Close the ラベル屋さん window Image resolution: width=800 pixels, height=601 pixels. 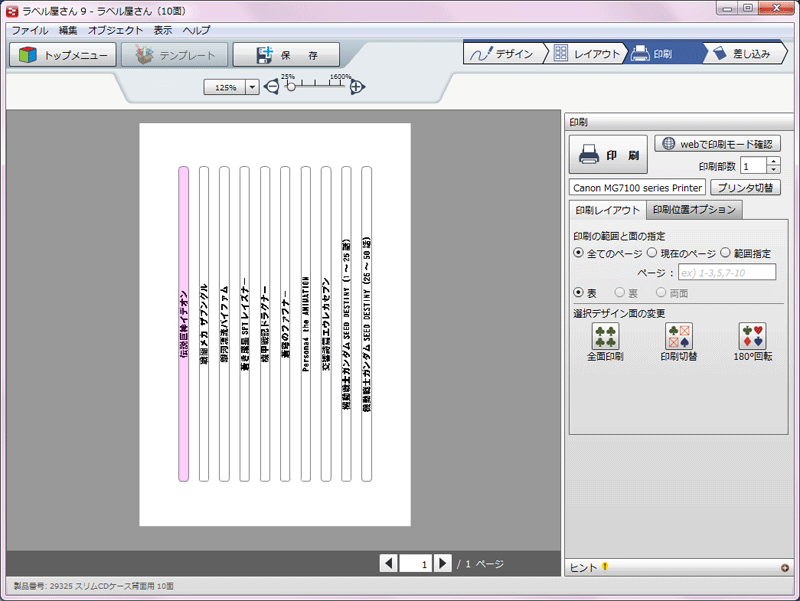pos(776,8)
